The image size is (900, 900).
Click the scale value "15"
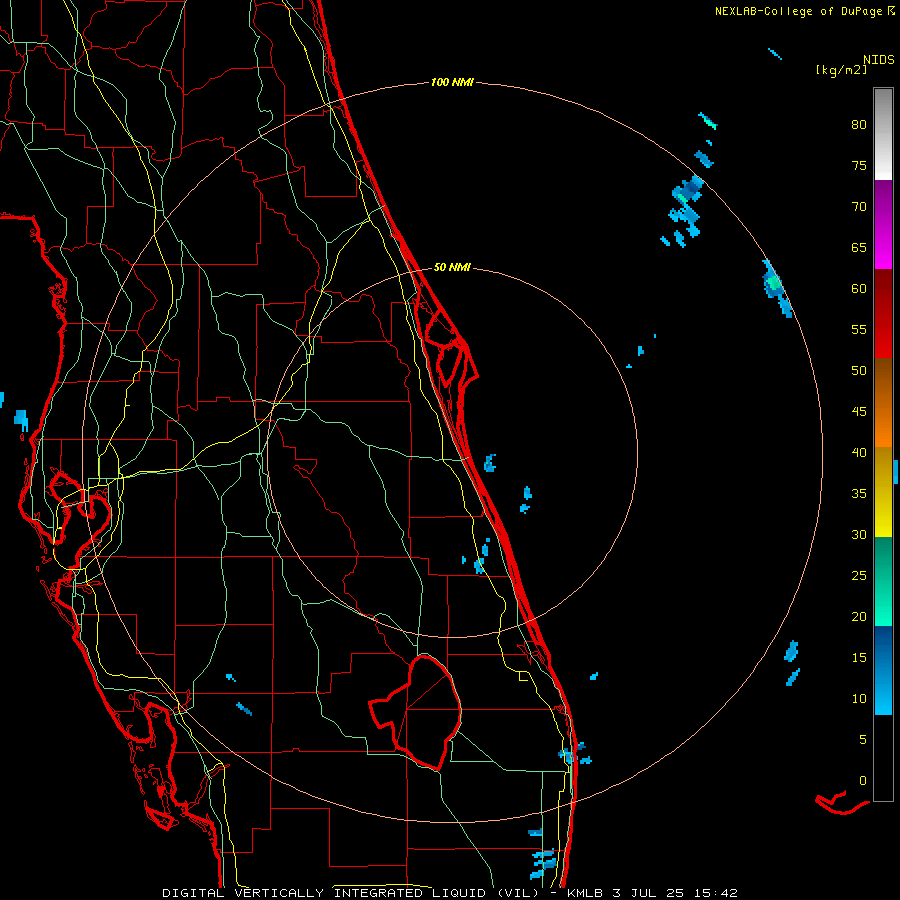pos(859,657)
